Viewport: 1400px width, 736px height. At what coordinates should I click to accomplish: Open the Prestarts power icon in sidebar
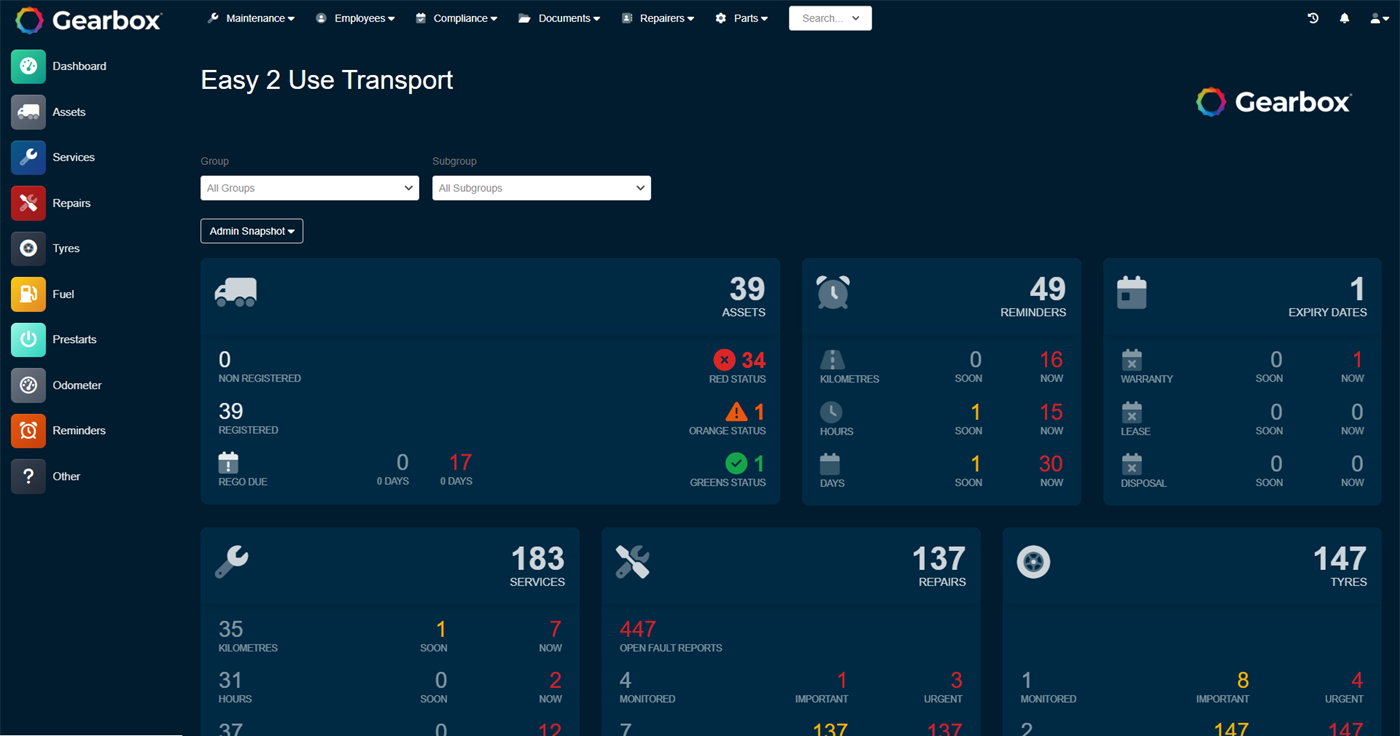coord(28,339)
